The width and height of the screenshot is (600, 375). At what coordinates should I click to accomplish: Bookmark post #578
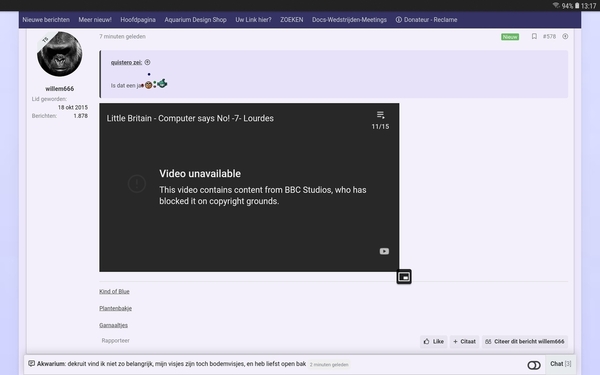[534, 36]
